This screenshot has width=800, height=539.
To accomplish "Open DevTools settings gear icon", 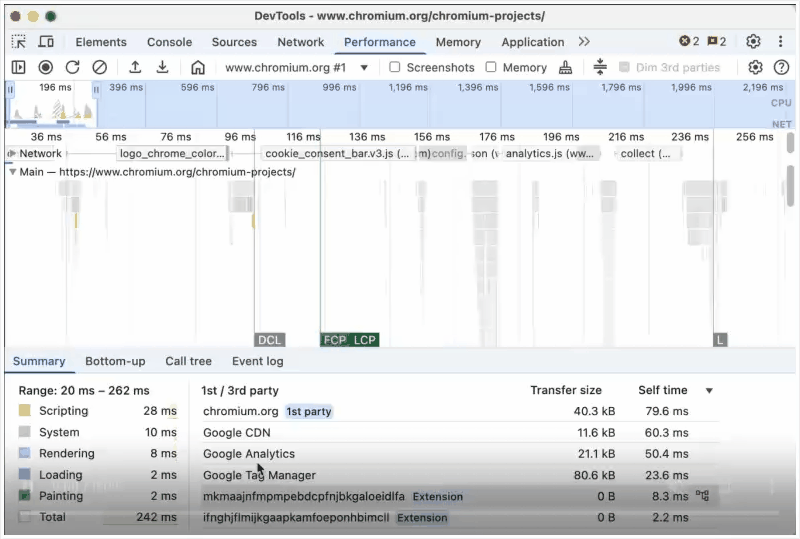I will (753, 41).
